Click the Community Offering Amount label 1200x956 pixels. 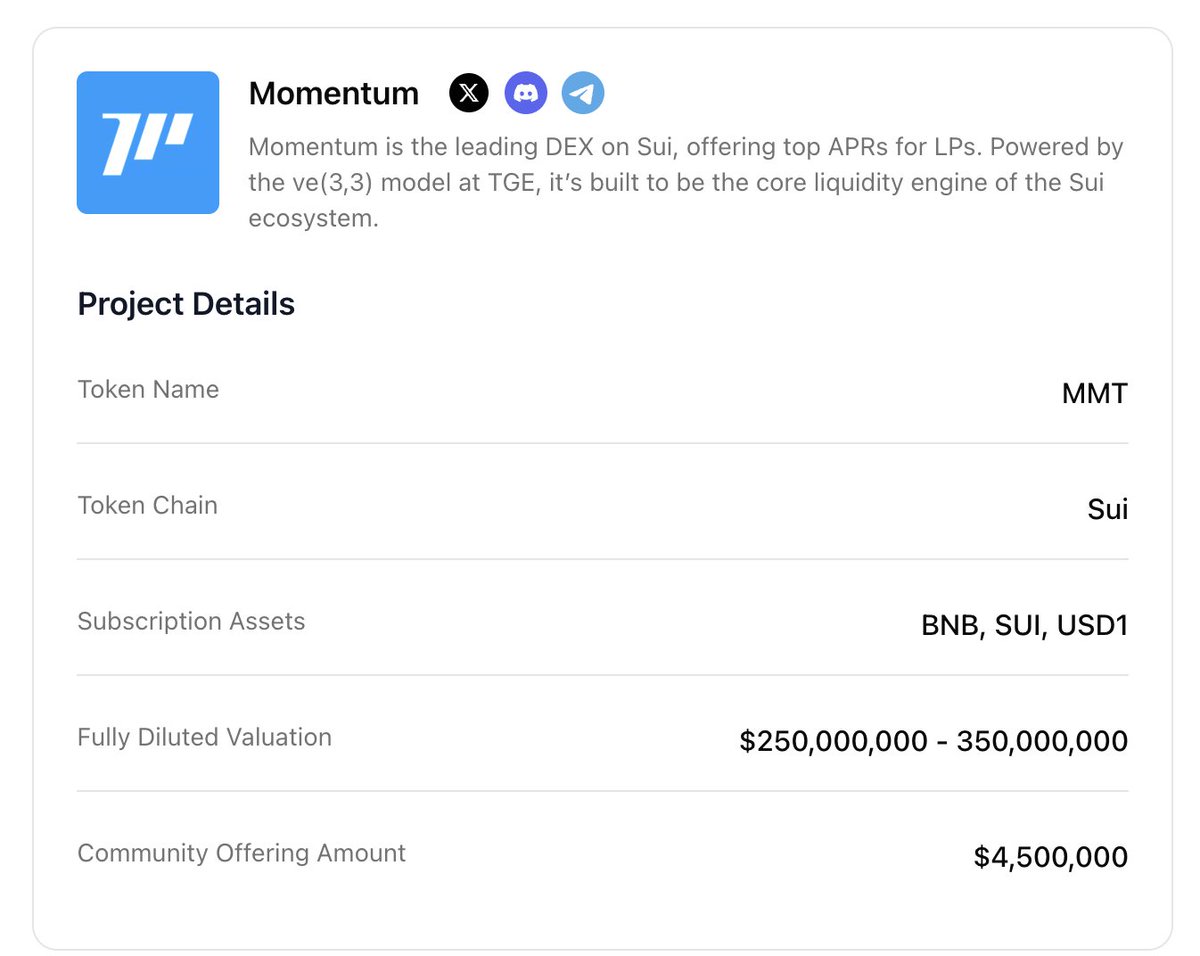241,853
